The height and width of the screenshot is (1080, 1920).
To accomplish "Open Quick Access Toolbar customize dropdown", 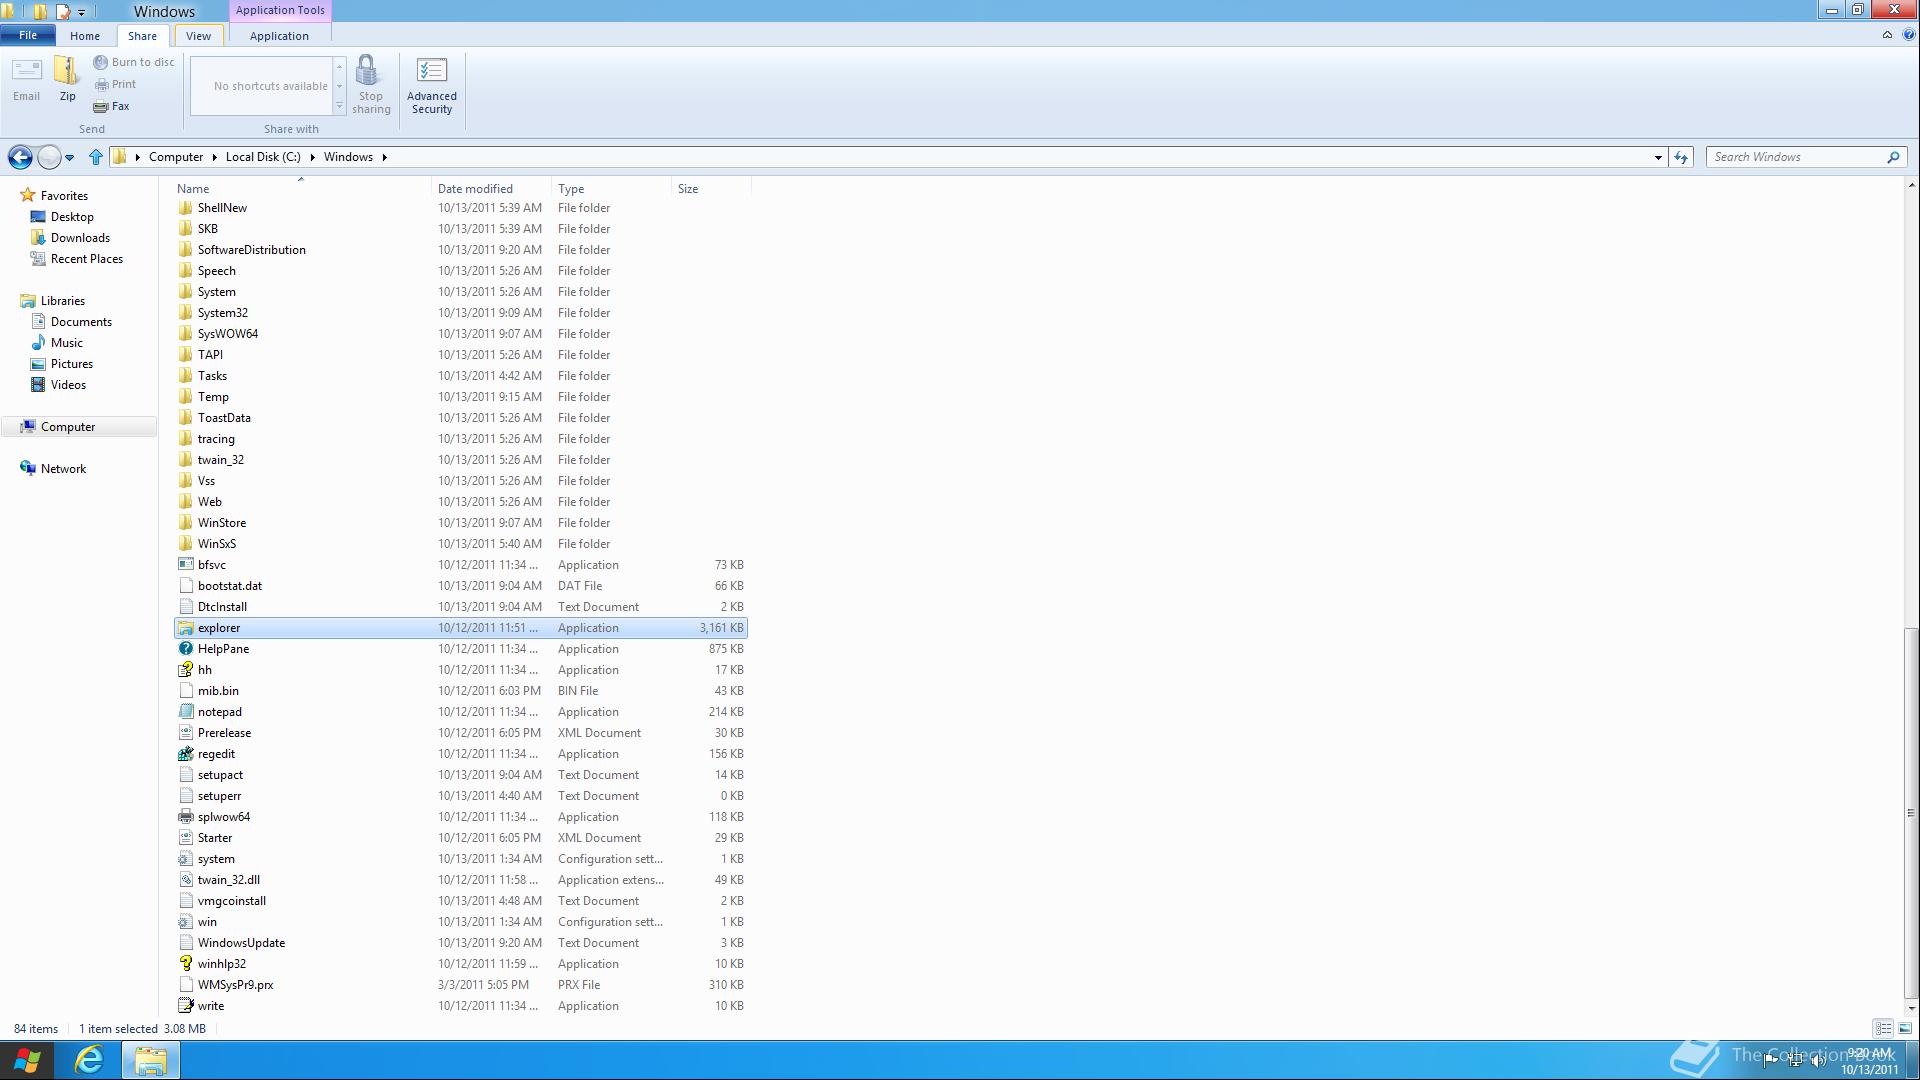I will [x=81, y=12].
